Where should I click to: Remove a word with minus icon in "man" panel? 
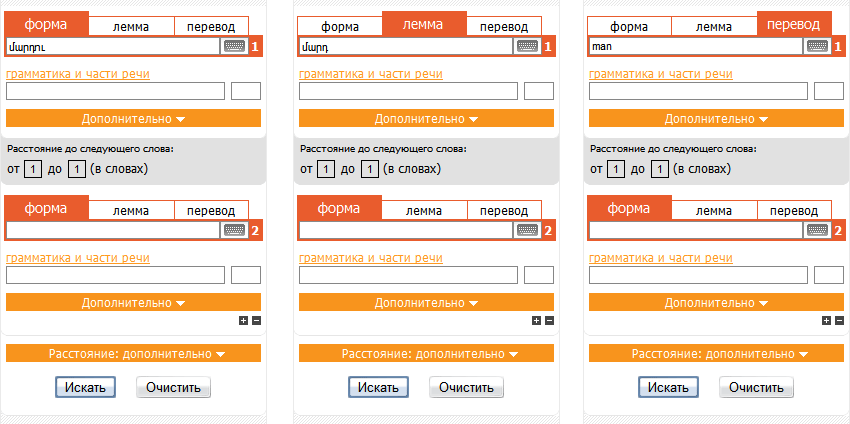coord(839,320)
